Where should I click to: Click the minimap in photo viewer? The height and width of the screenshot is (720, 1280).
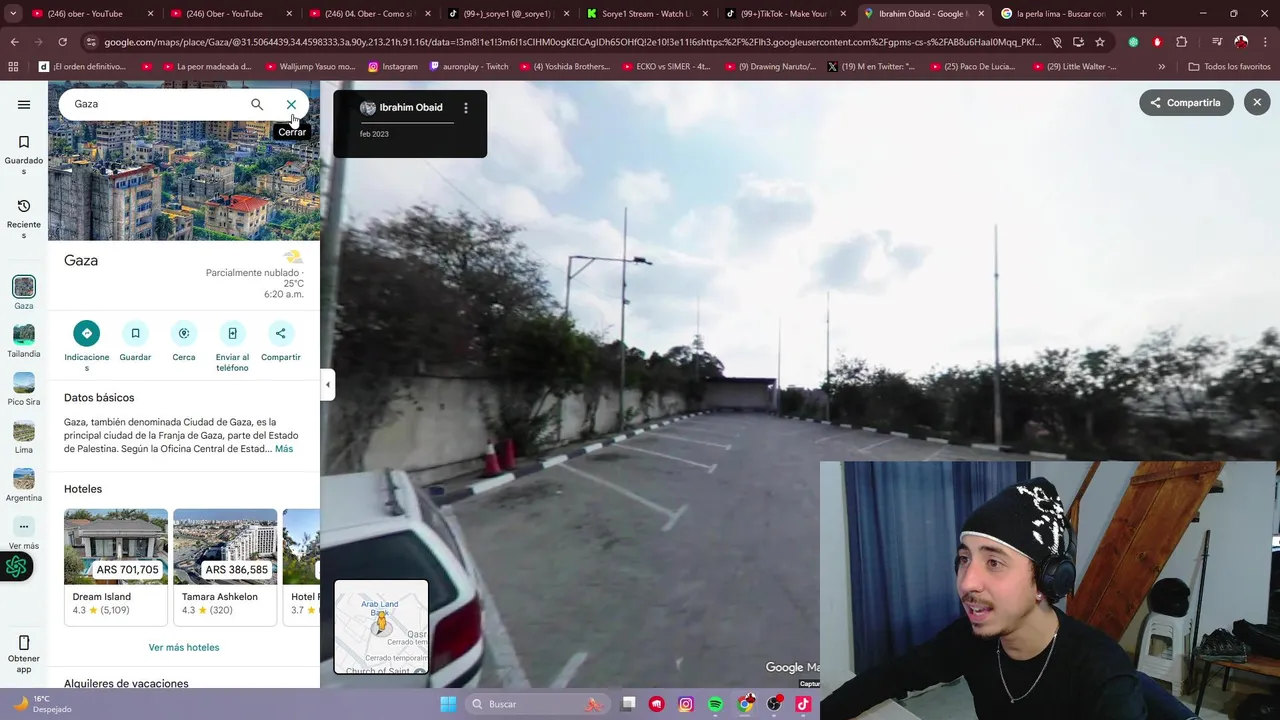point(381,627)
